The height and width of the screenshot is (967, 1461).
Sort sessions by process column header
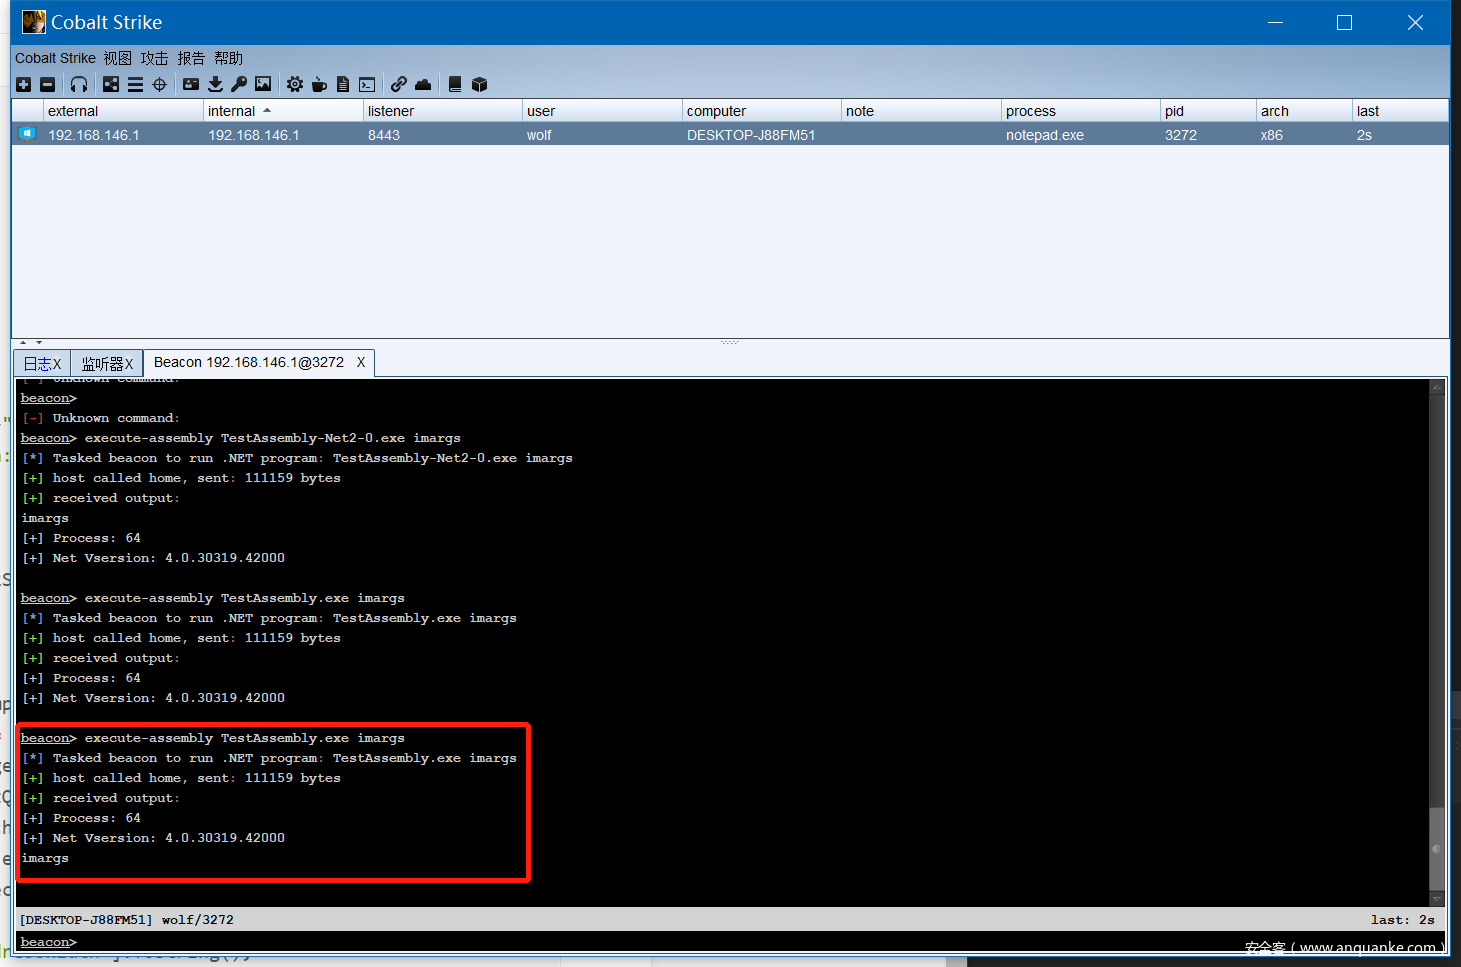1081,111
